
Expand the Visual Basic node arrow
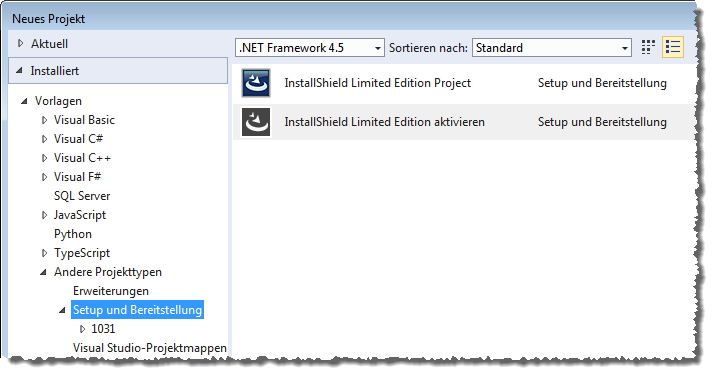44,120
